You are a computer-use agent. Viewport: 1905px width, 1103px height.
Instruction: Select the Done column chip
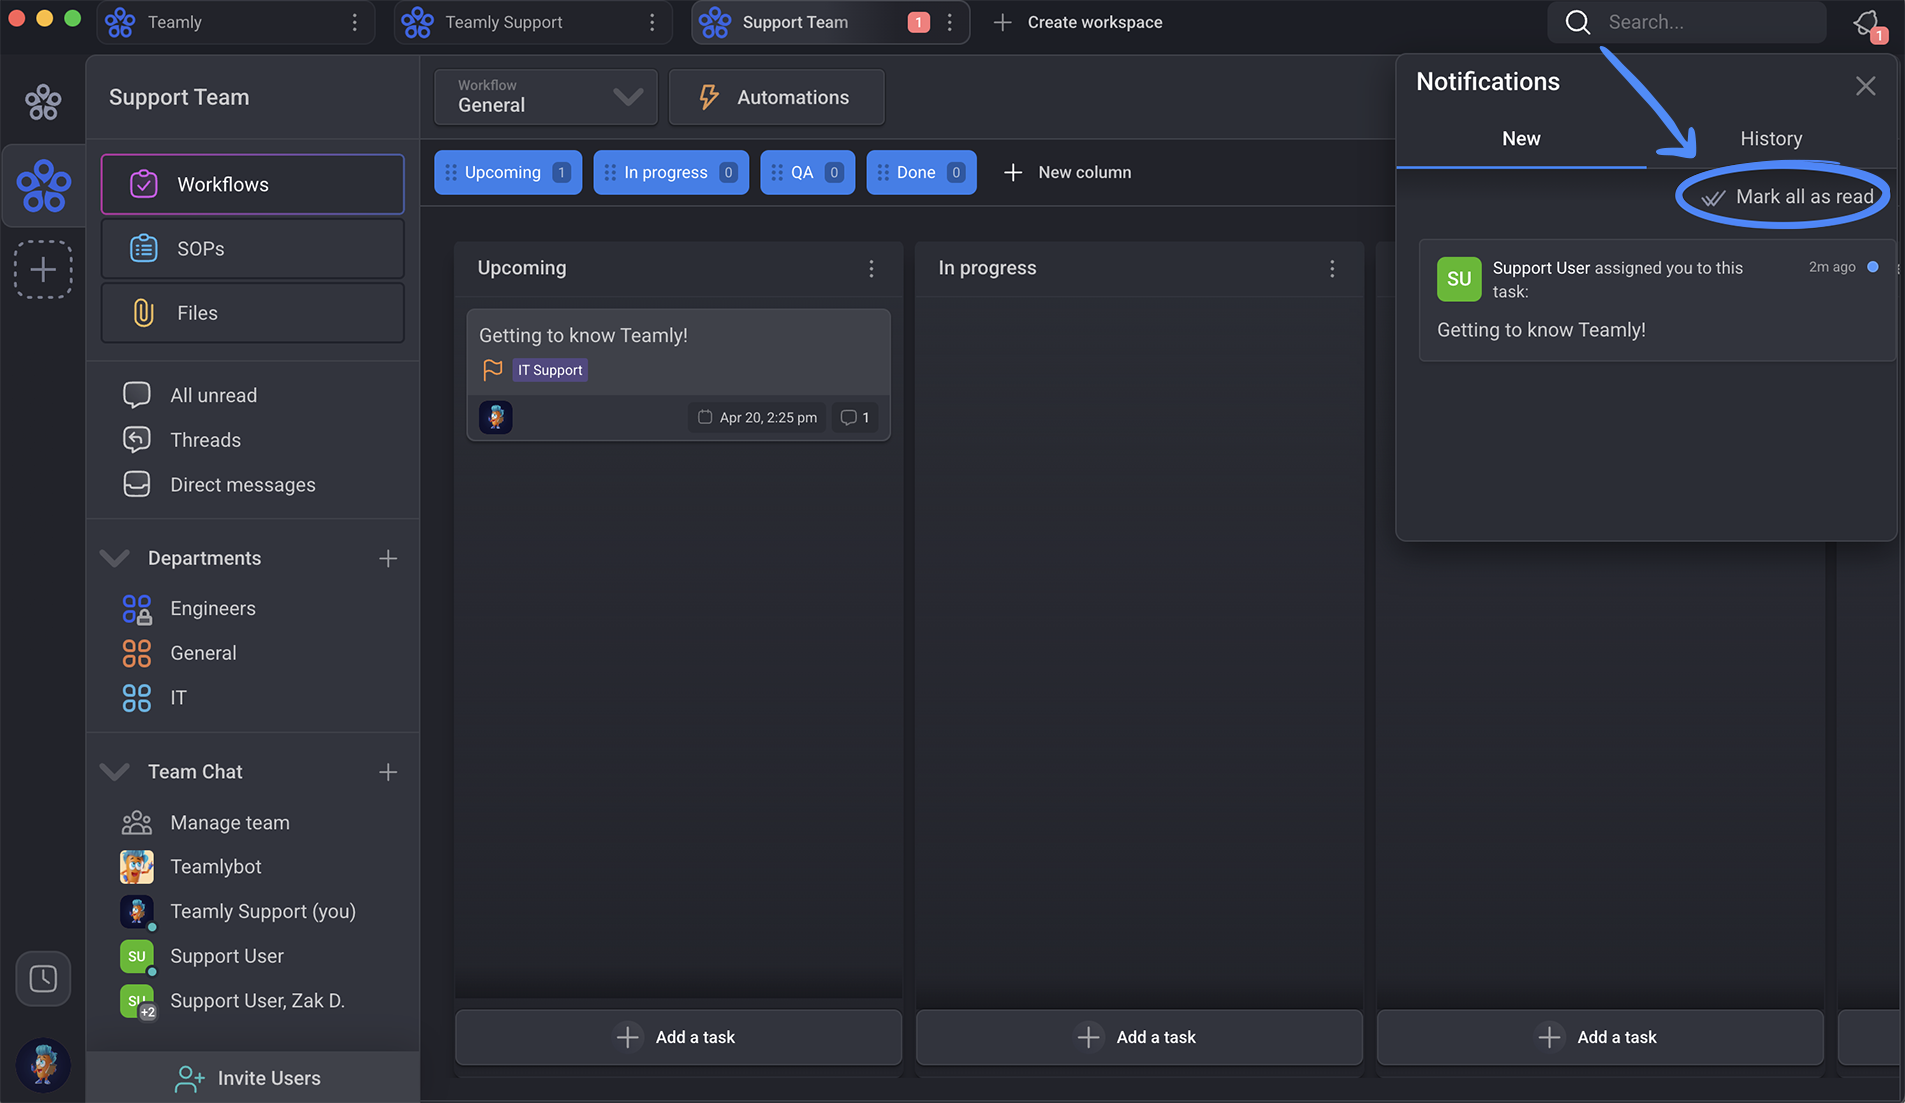pos(921,172)
